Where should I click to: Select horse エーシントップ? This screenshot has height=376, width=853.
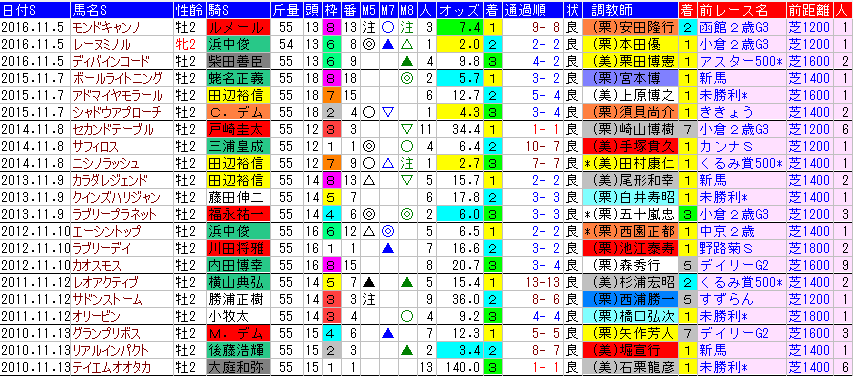click(107, 232)
